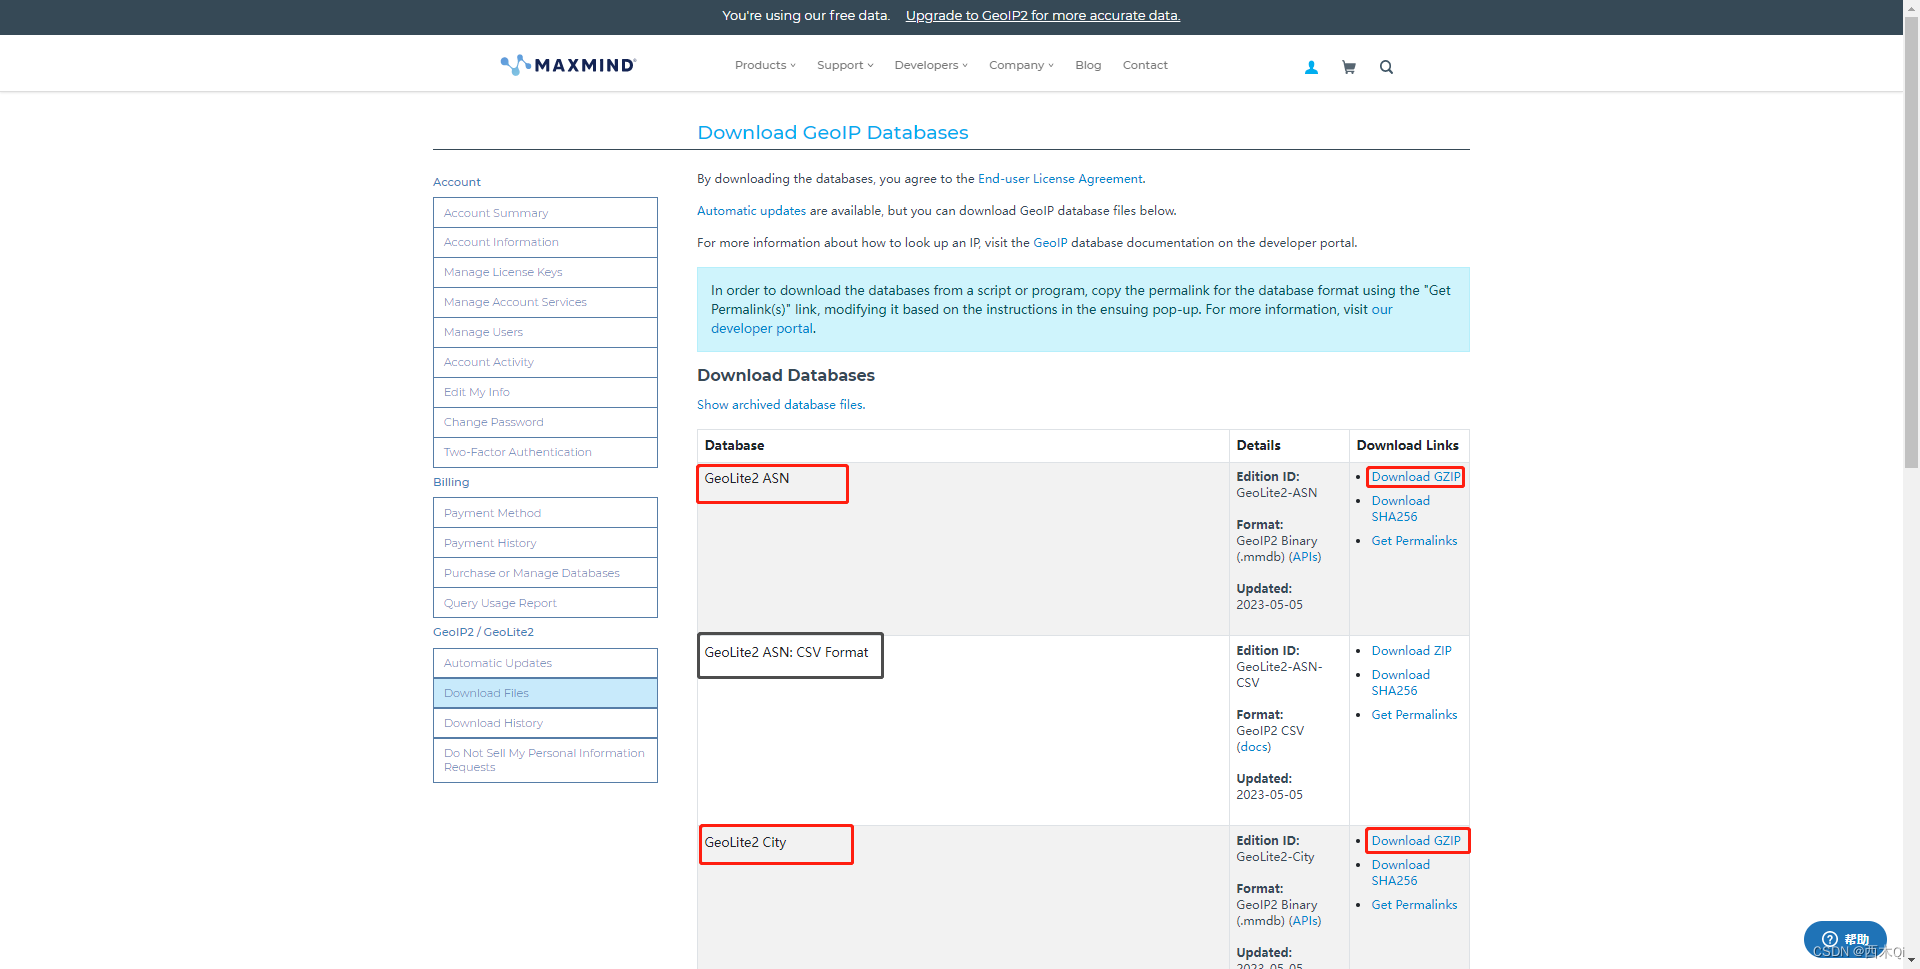Select the 'GeoLite2 City' database name
The width and height of the screenshot is (1920, 969).
(745, 842)
